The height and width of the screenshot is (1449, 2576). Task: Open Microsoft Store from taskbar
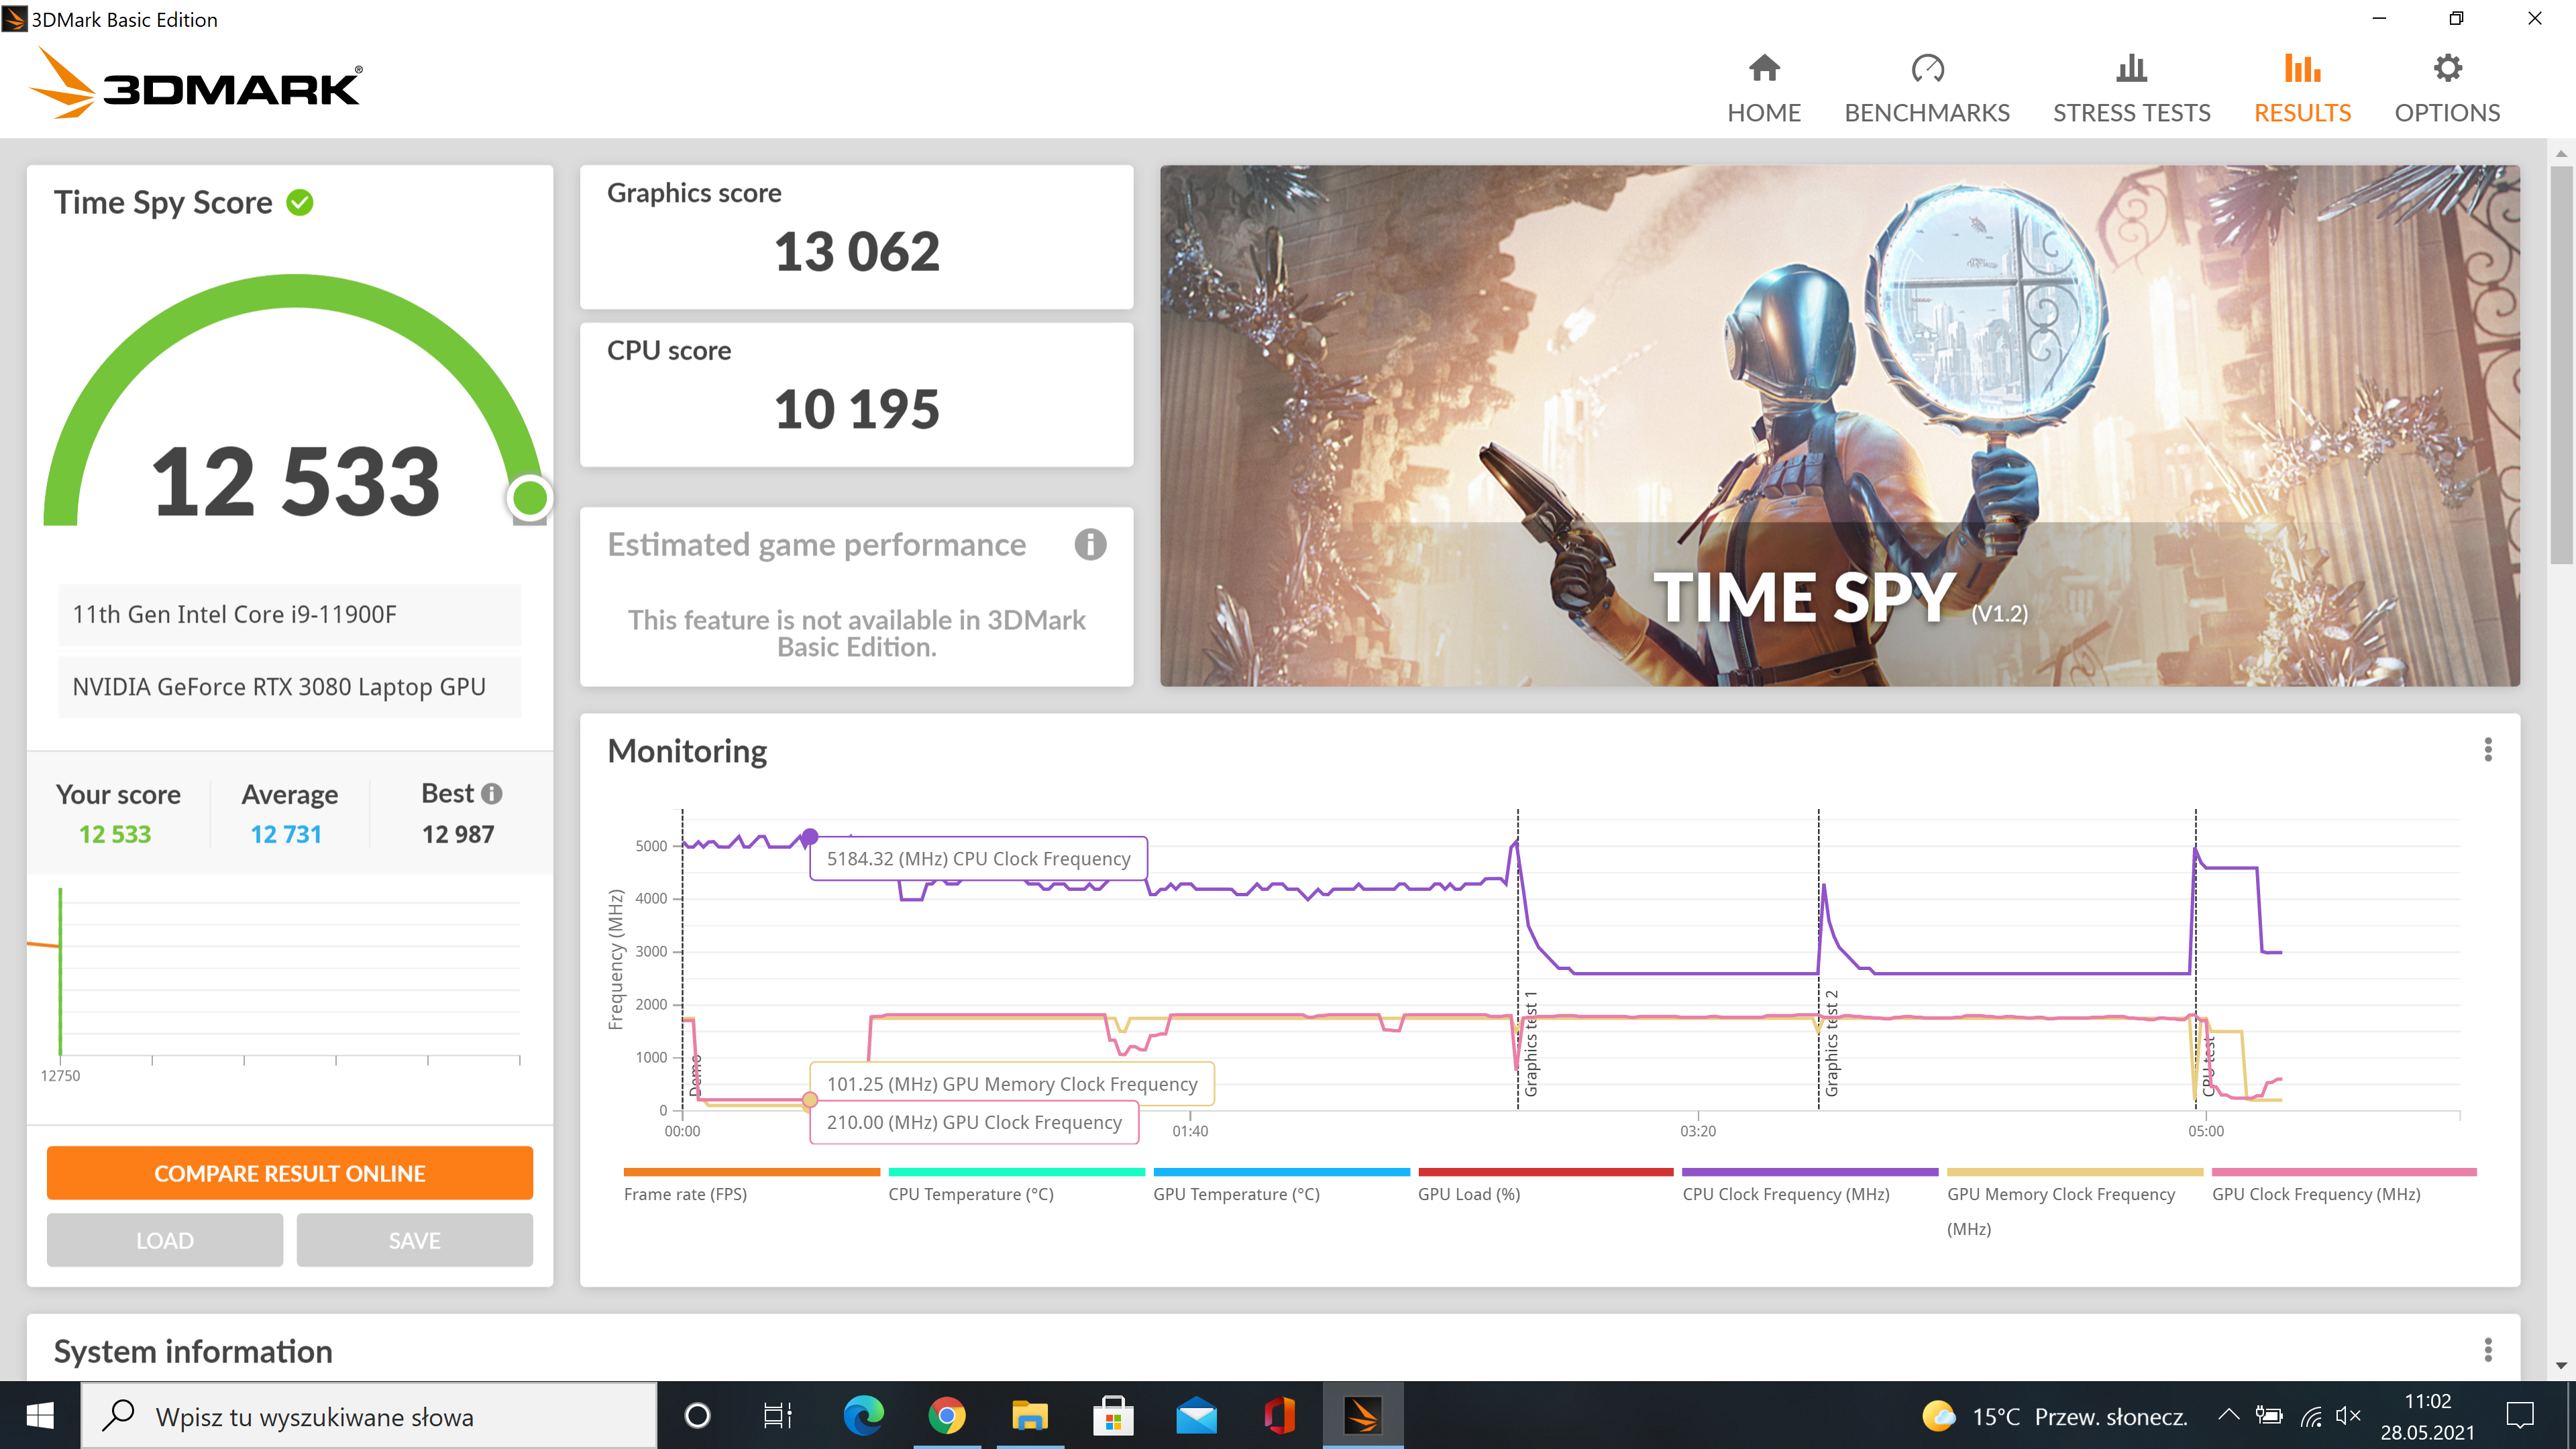pyautogui.click(x=1113, y=1416)
